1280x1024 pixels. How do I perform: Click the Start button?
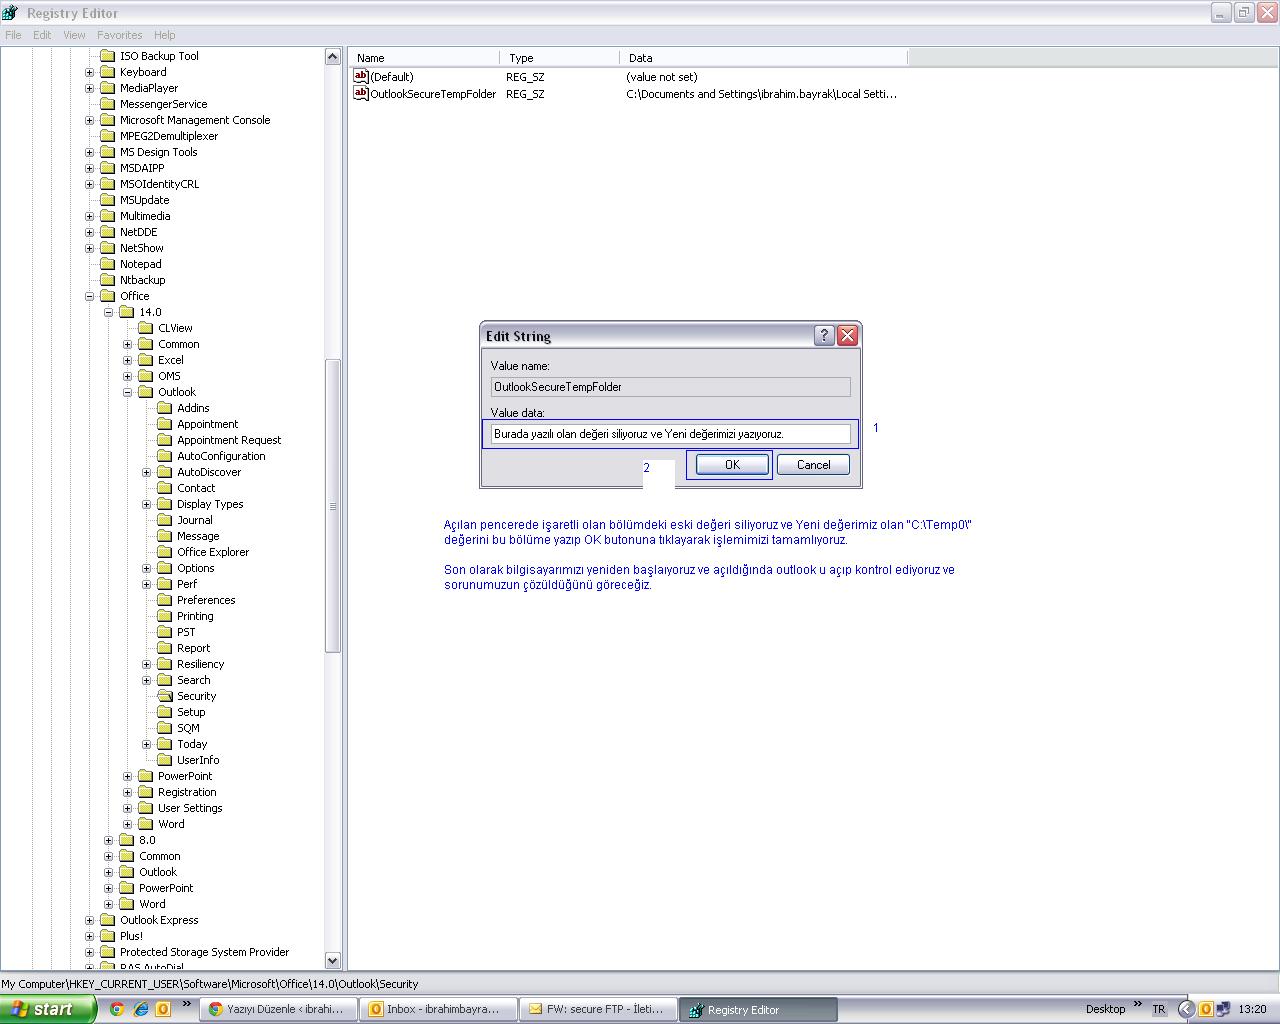pyautogui.click(x=47, y=1009)
